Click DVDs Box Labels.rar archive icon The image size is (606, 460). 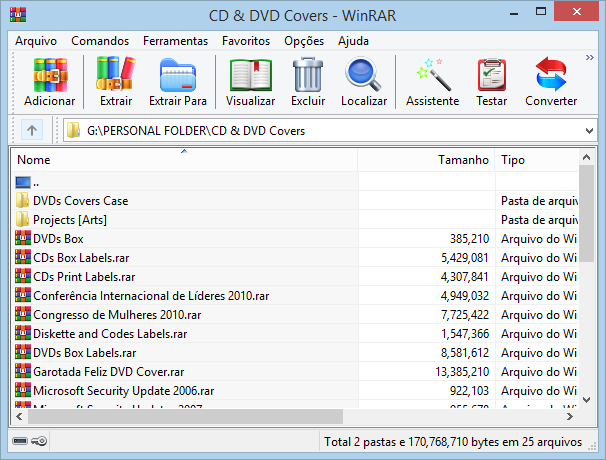pyautogui.click(x=23, y=352)
